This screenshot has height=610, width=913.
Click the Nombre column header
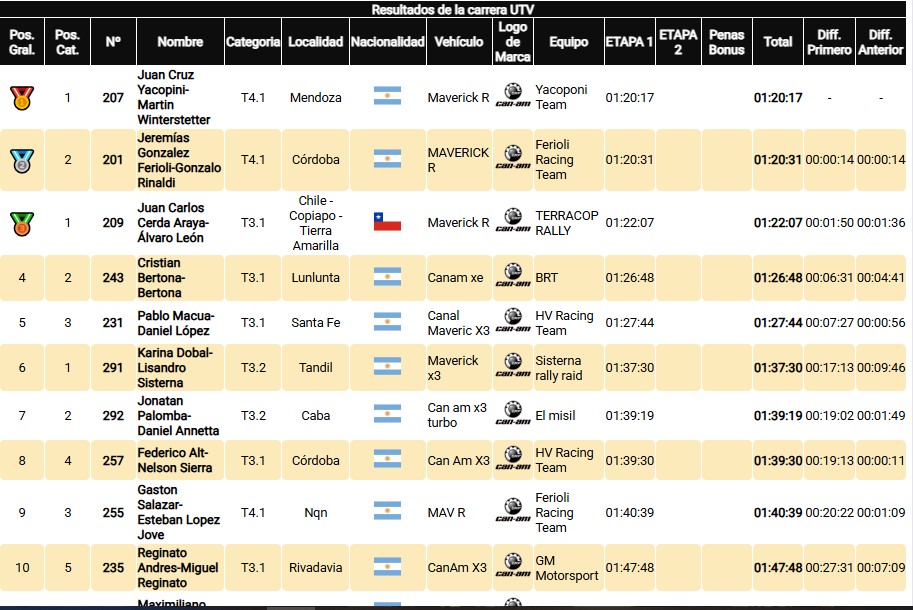coord(180,42)
